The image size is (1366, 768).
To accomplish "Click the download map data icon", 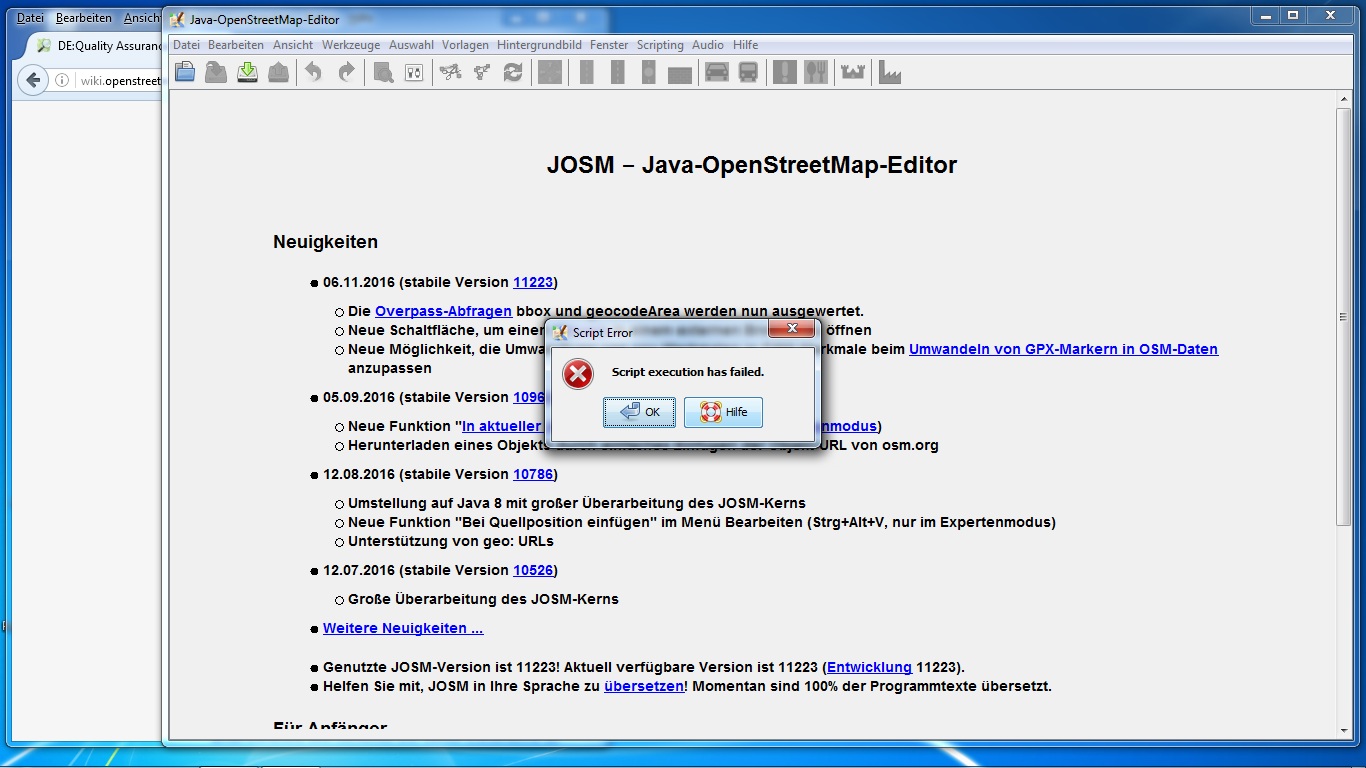I will click(247, 72).
